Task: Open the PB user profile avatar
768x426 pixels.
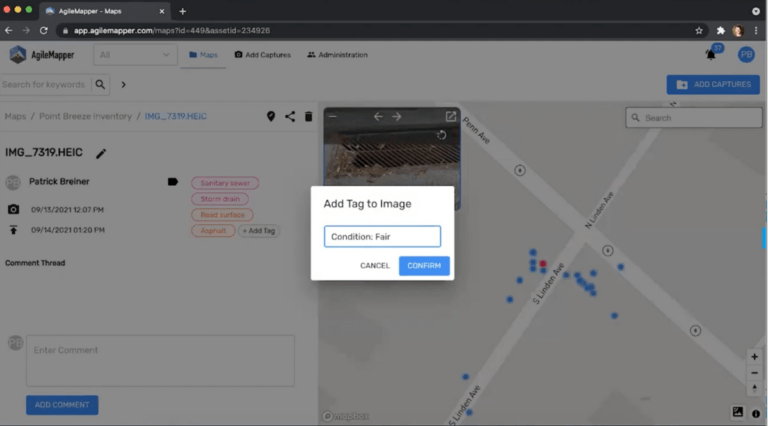Action: point(746,54)
